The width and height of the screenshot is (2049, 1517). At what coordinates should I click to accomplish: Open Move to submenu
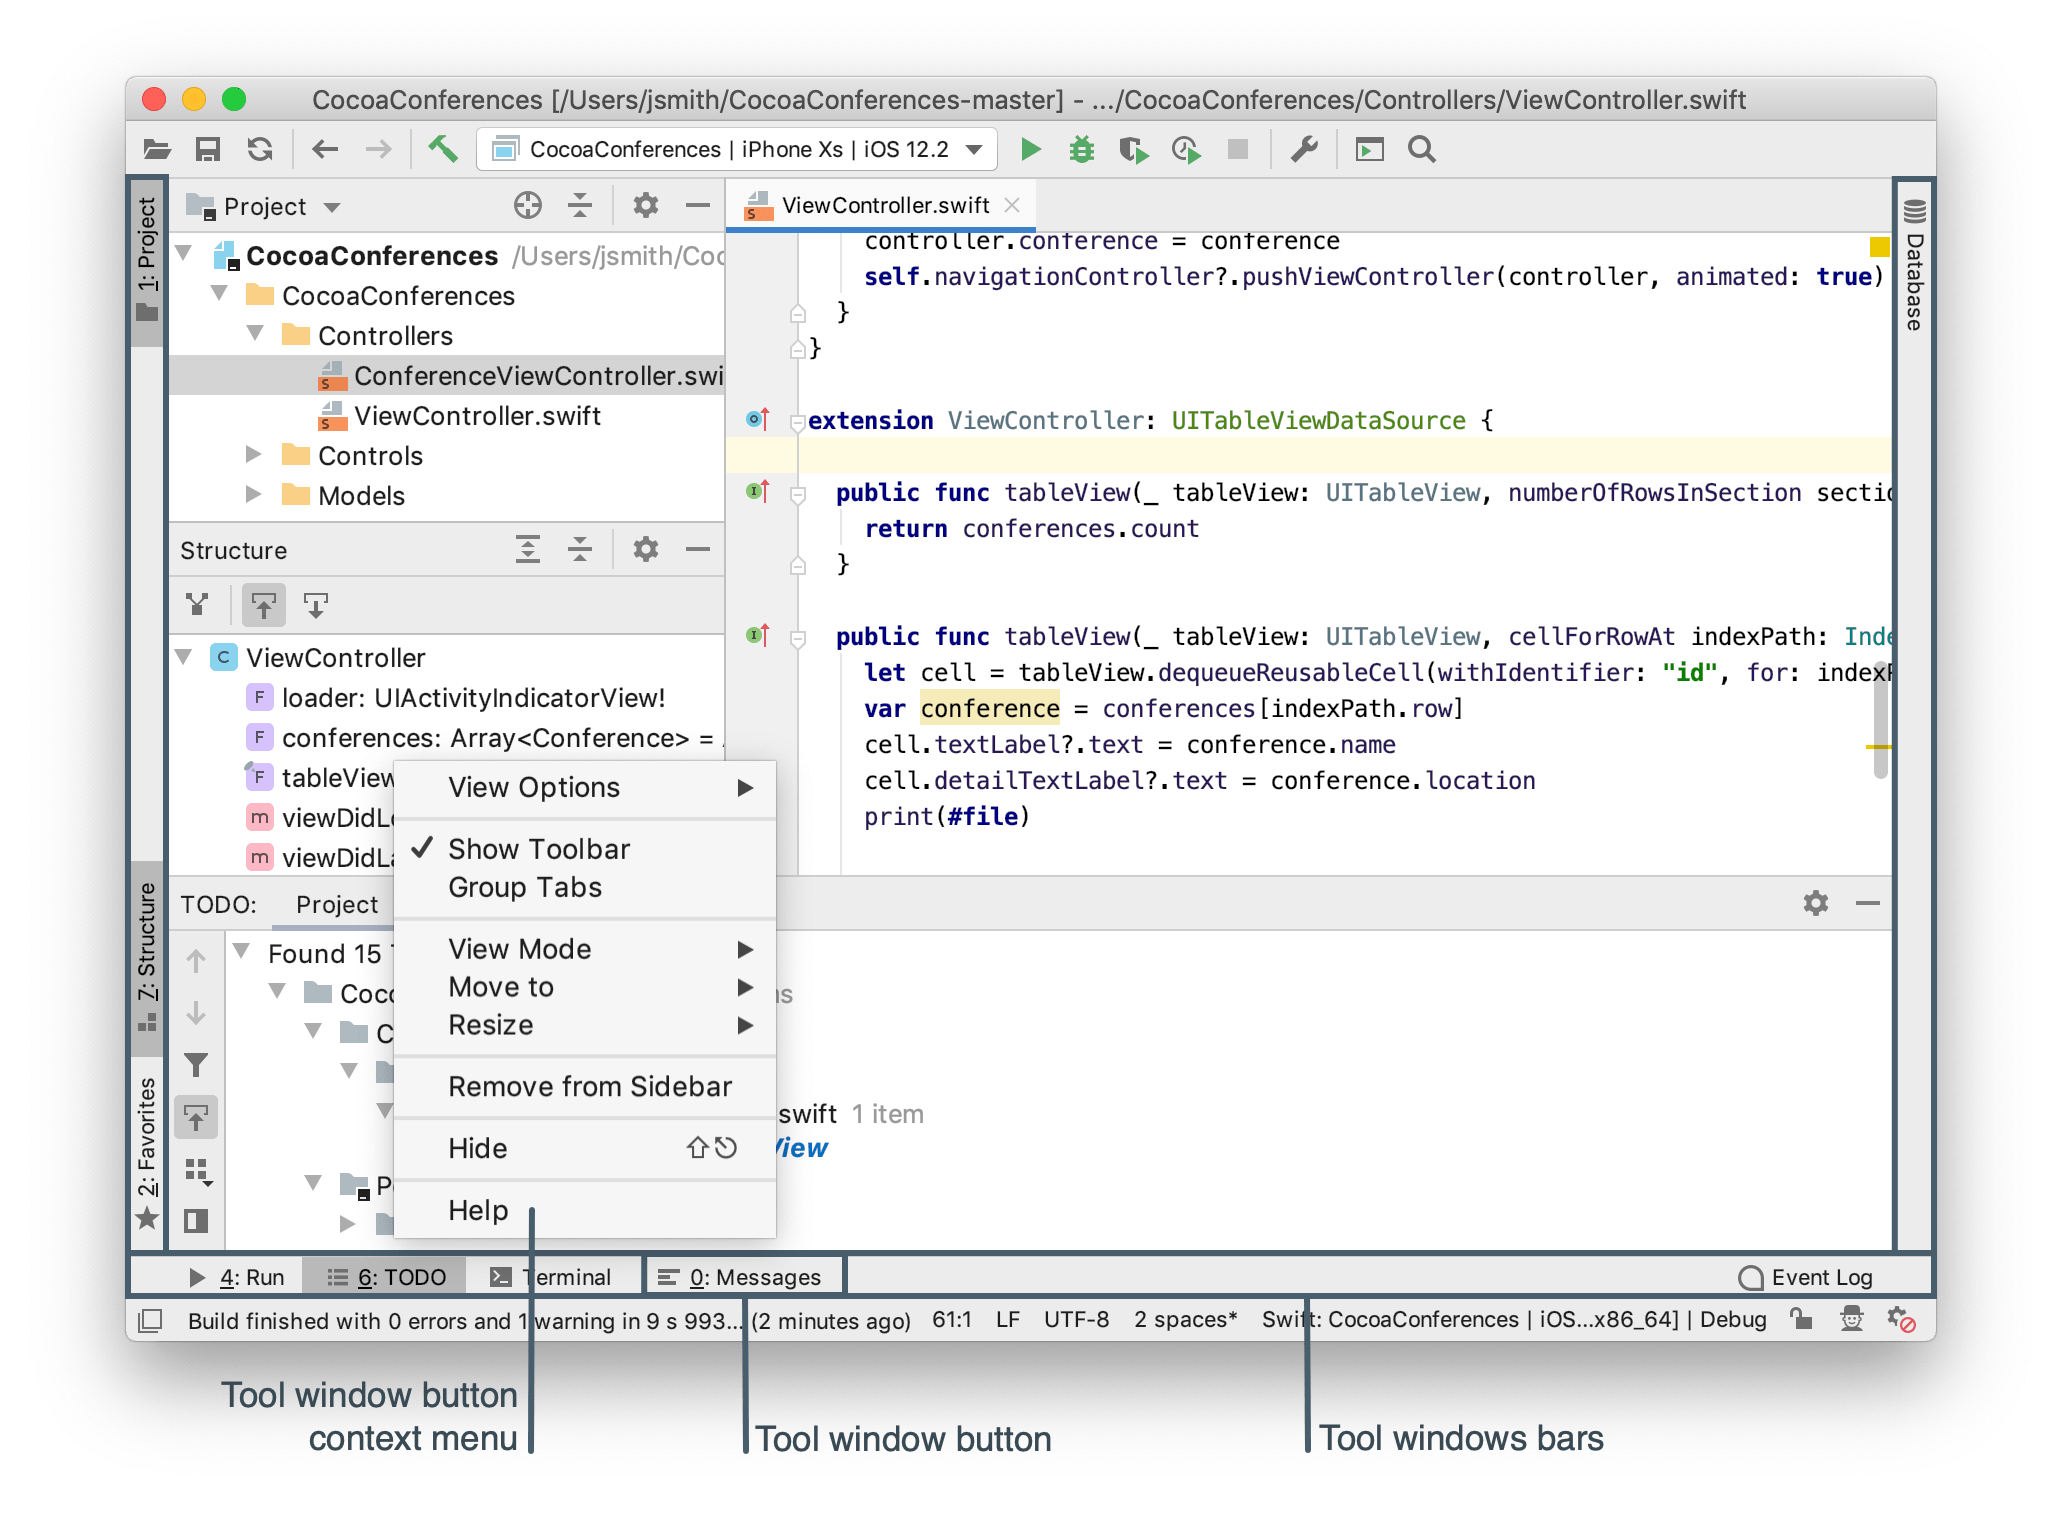coord(585,987)
